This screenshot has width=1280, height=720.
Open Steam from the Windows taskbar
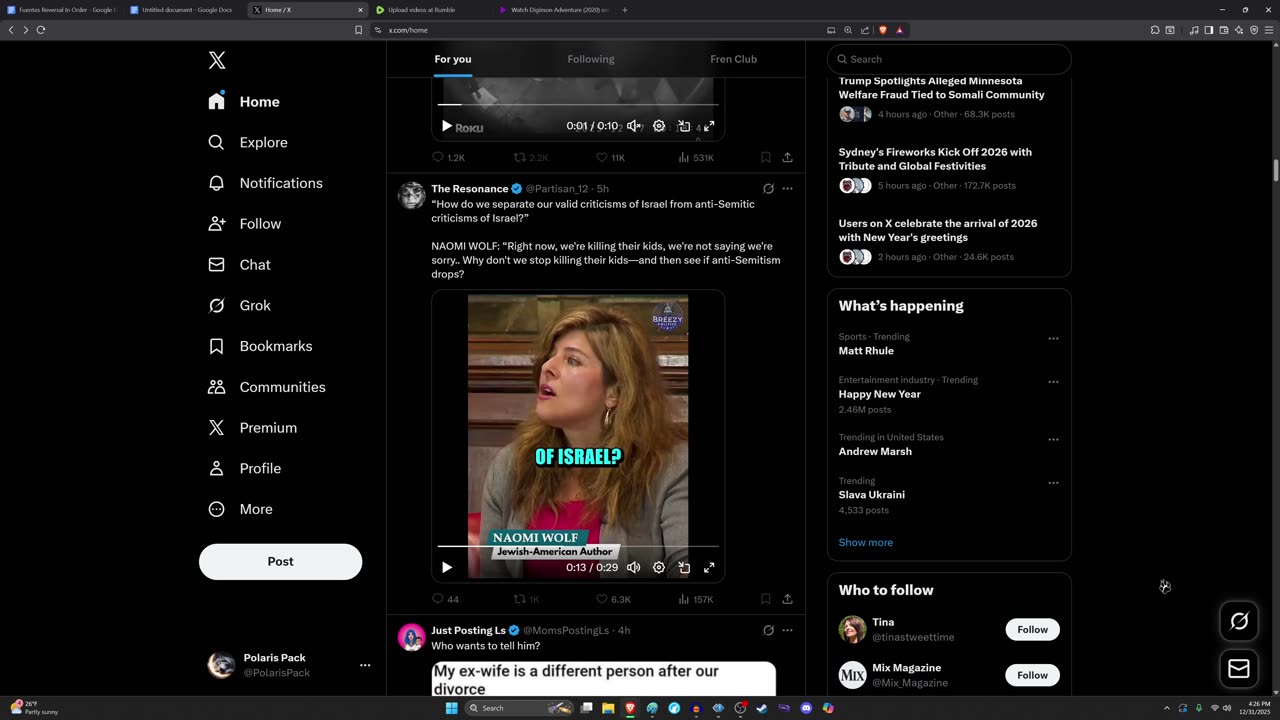point(762,708)
